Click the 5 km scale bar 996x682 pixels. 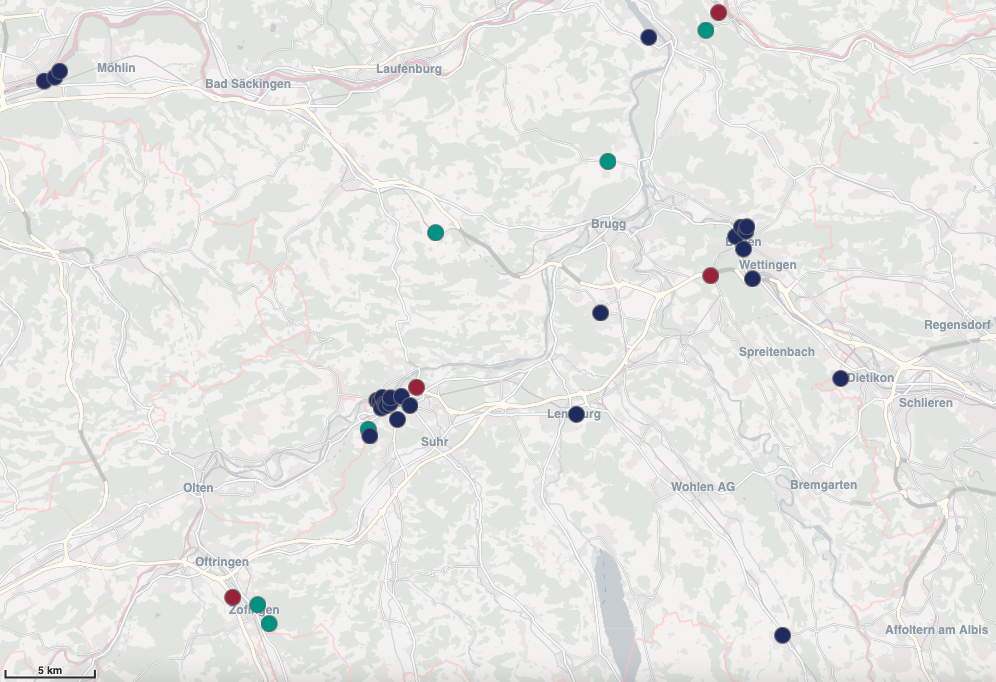(x=50, y=672)
